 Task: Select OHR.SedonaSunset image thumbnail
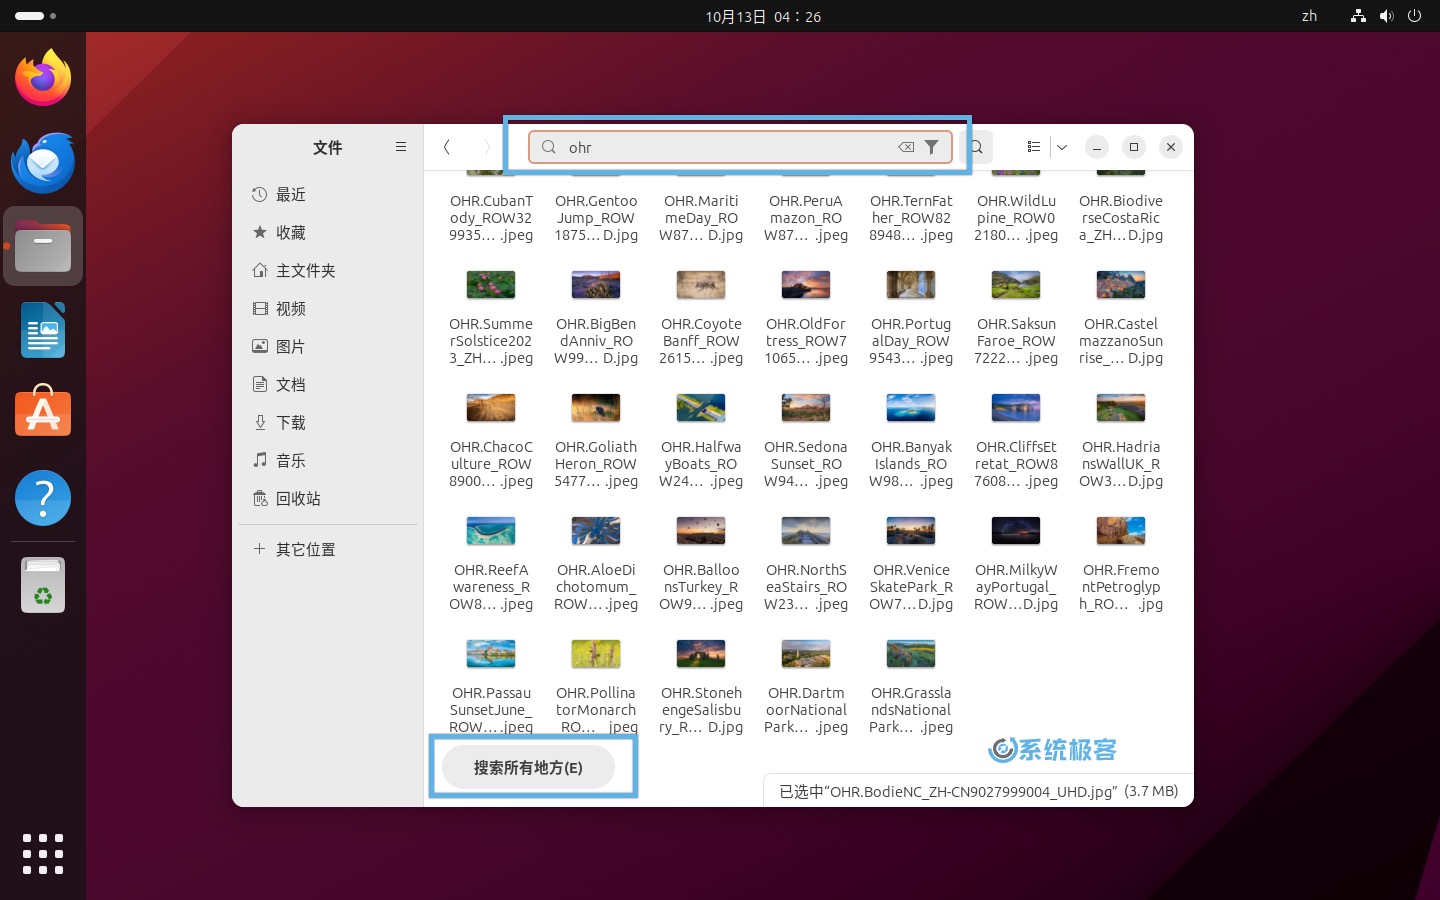coord(806,408)
